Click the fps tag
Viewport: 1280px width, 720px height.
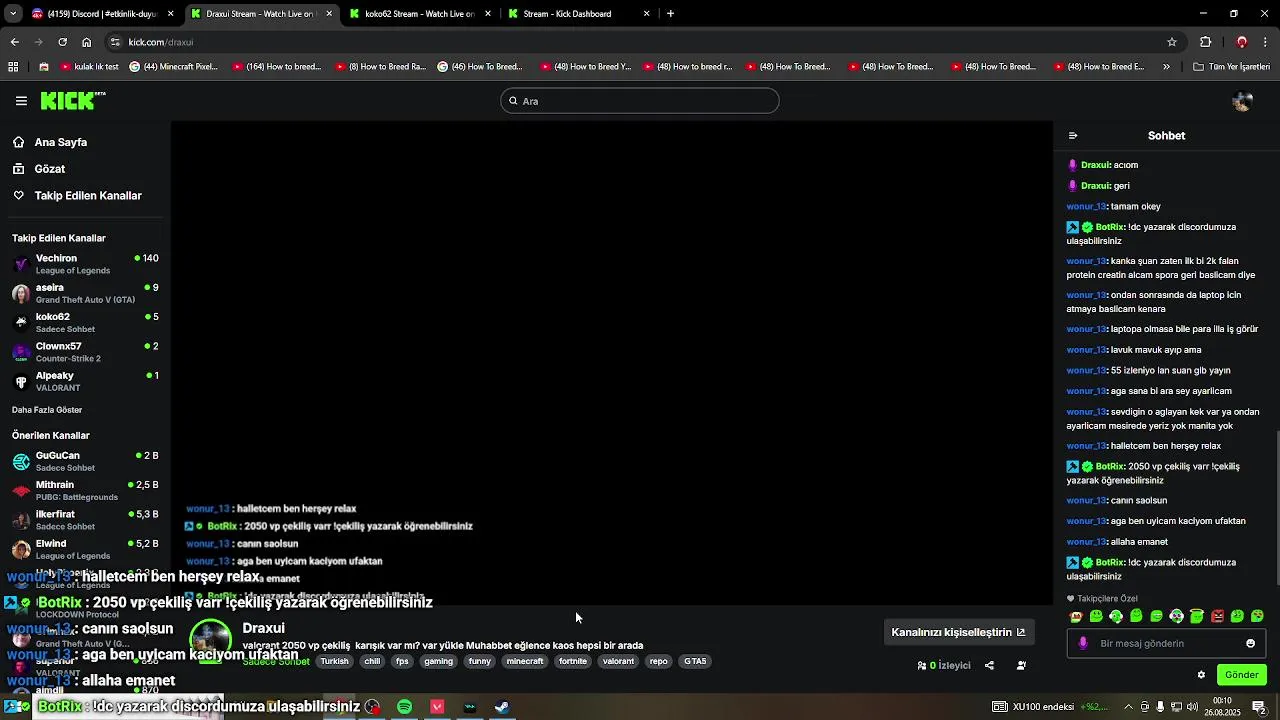(402, 661)
